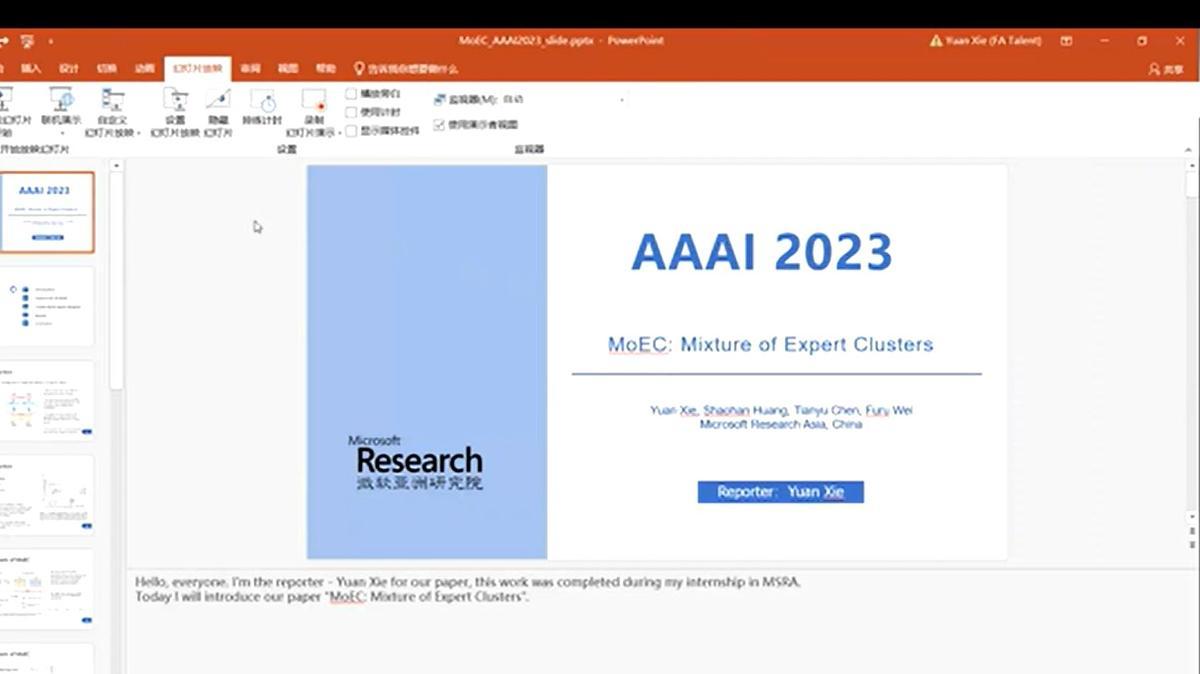Uncheck Use Presenter View (使用演示者视图)
This screenshot has width=1200, height=674.
point(439,125)
